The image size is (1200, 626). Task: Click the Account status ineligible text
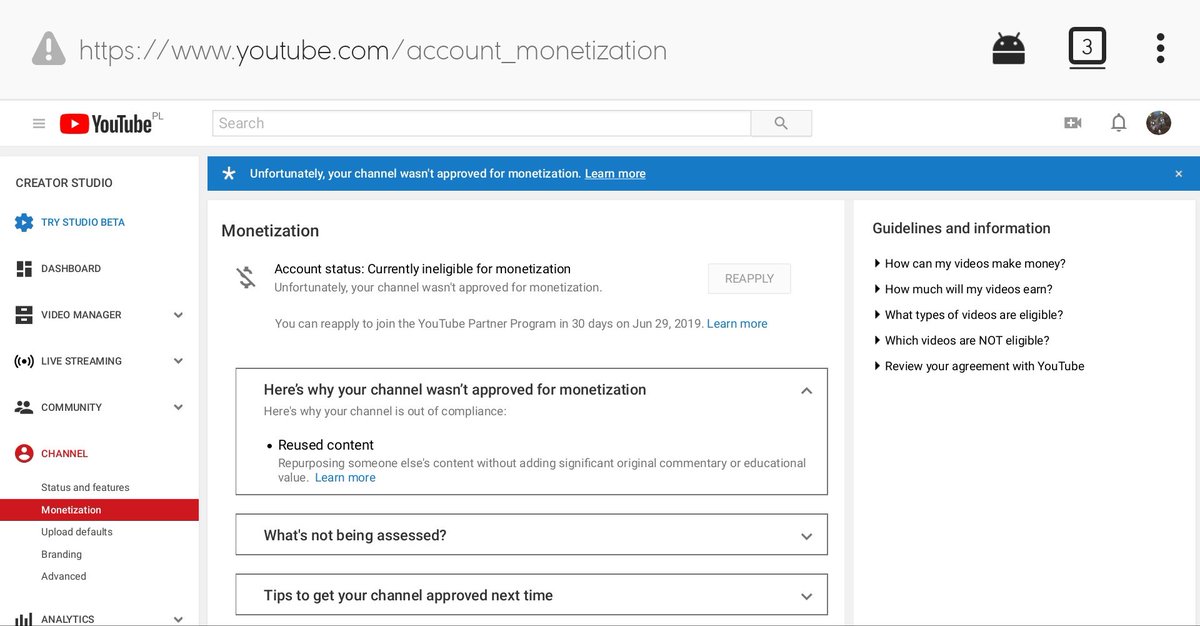[x=422, y=269]
